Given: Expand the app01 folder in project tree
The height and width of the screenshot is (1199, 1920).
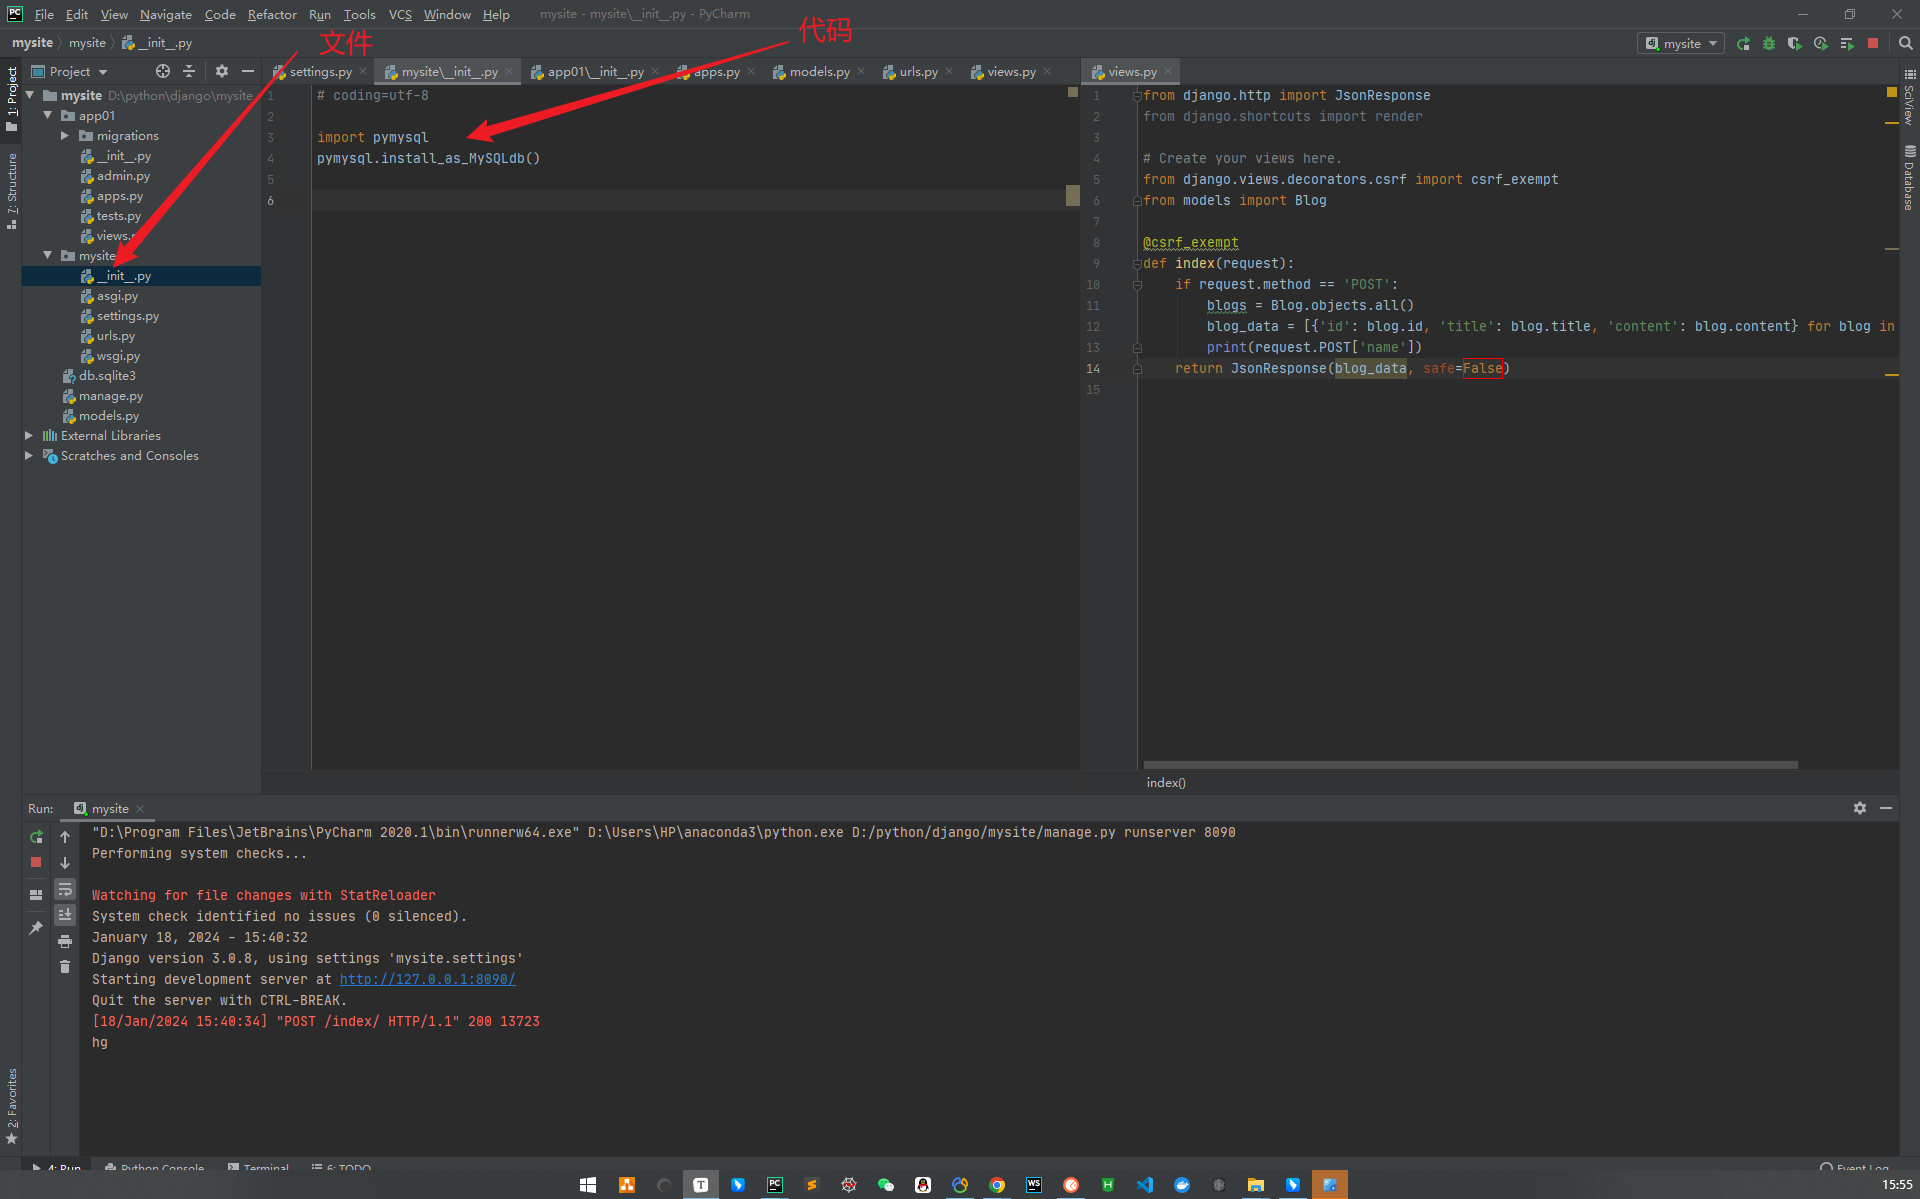Looking at the screenshot, I should pyautogui.click(x=48, y=116).
